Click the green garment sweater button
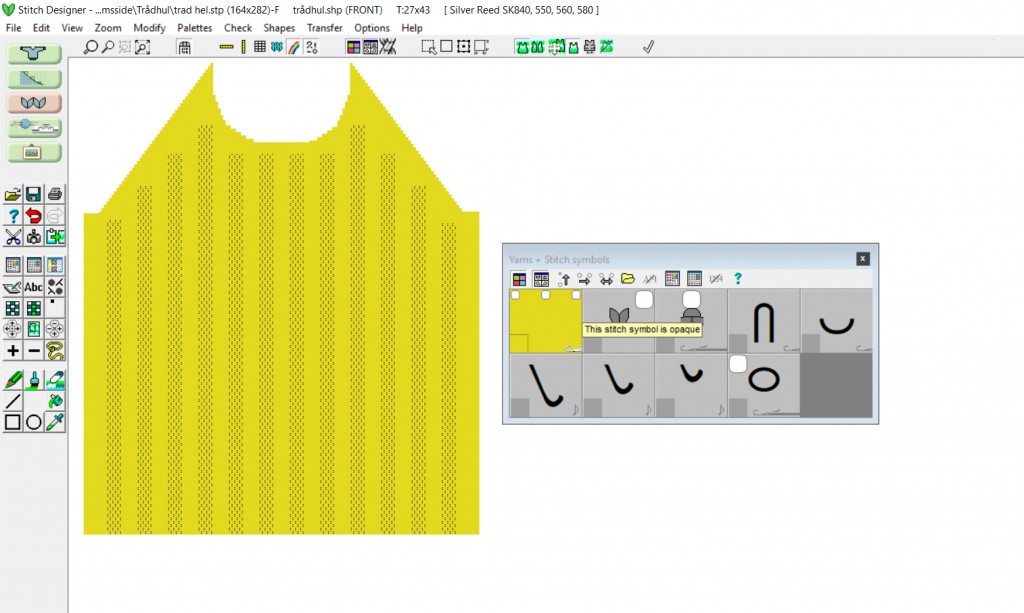Viewport: 1024px width, 613px height. coord(35,54)
